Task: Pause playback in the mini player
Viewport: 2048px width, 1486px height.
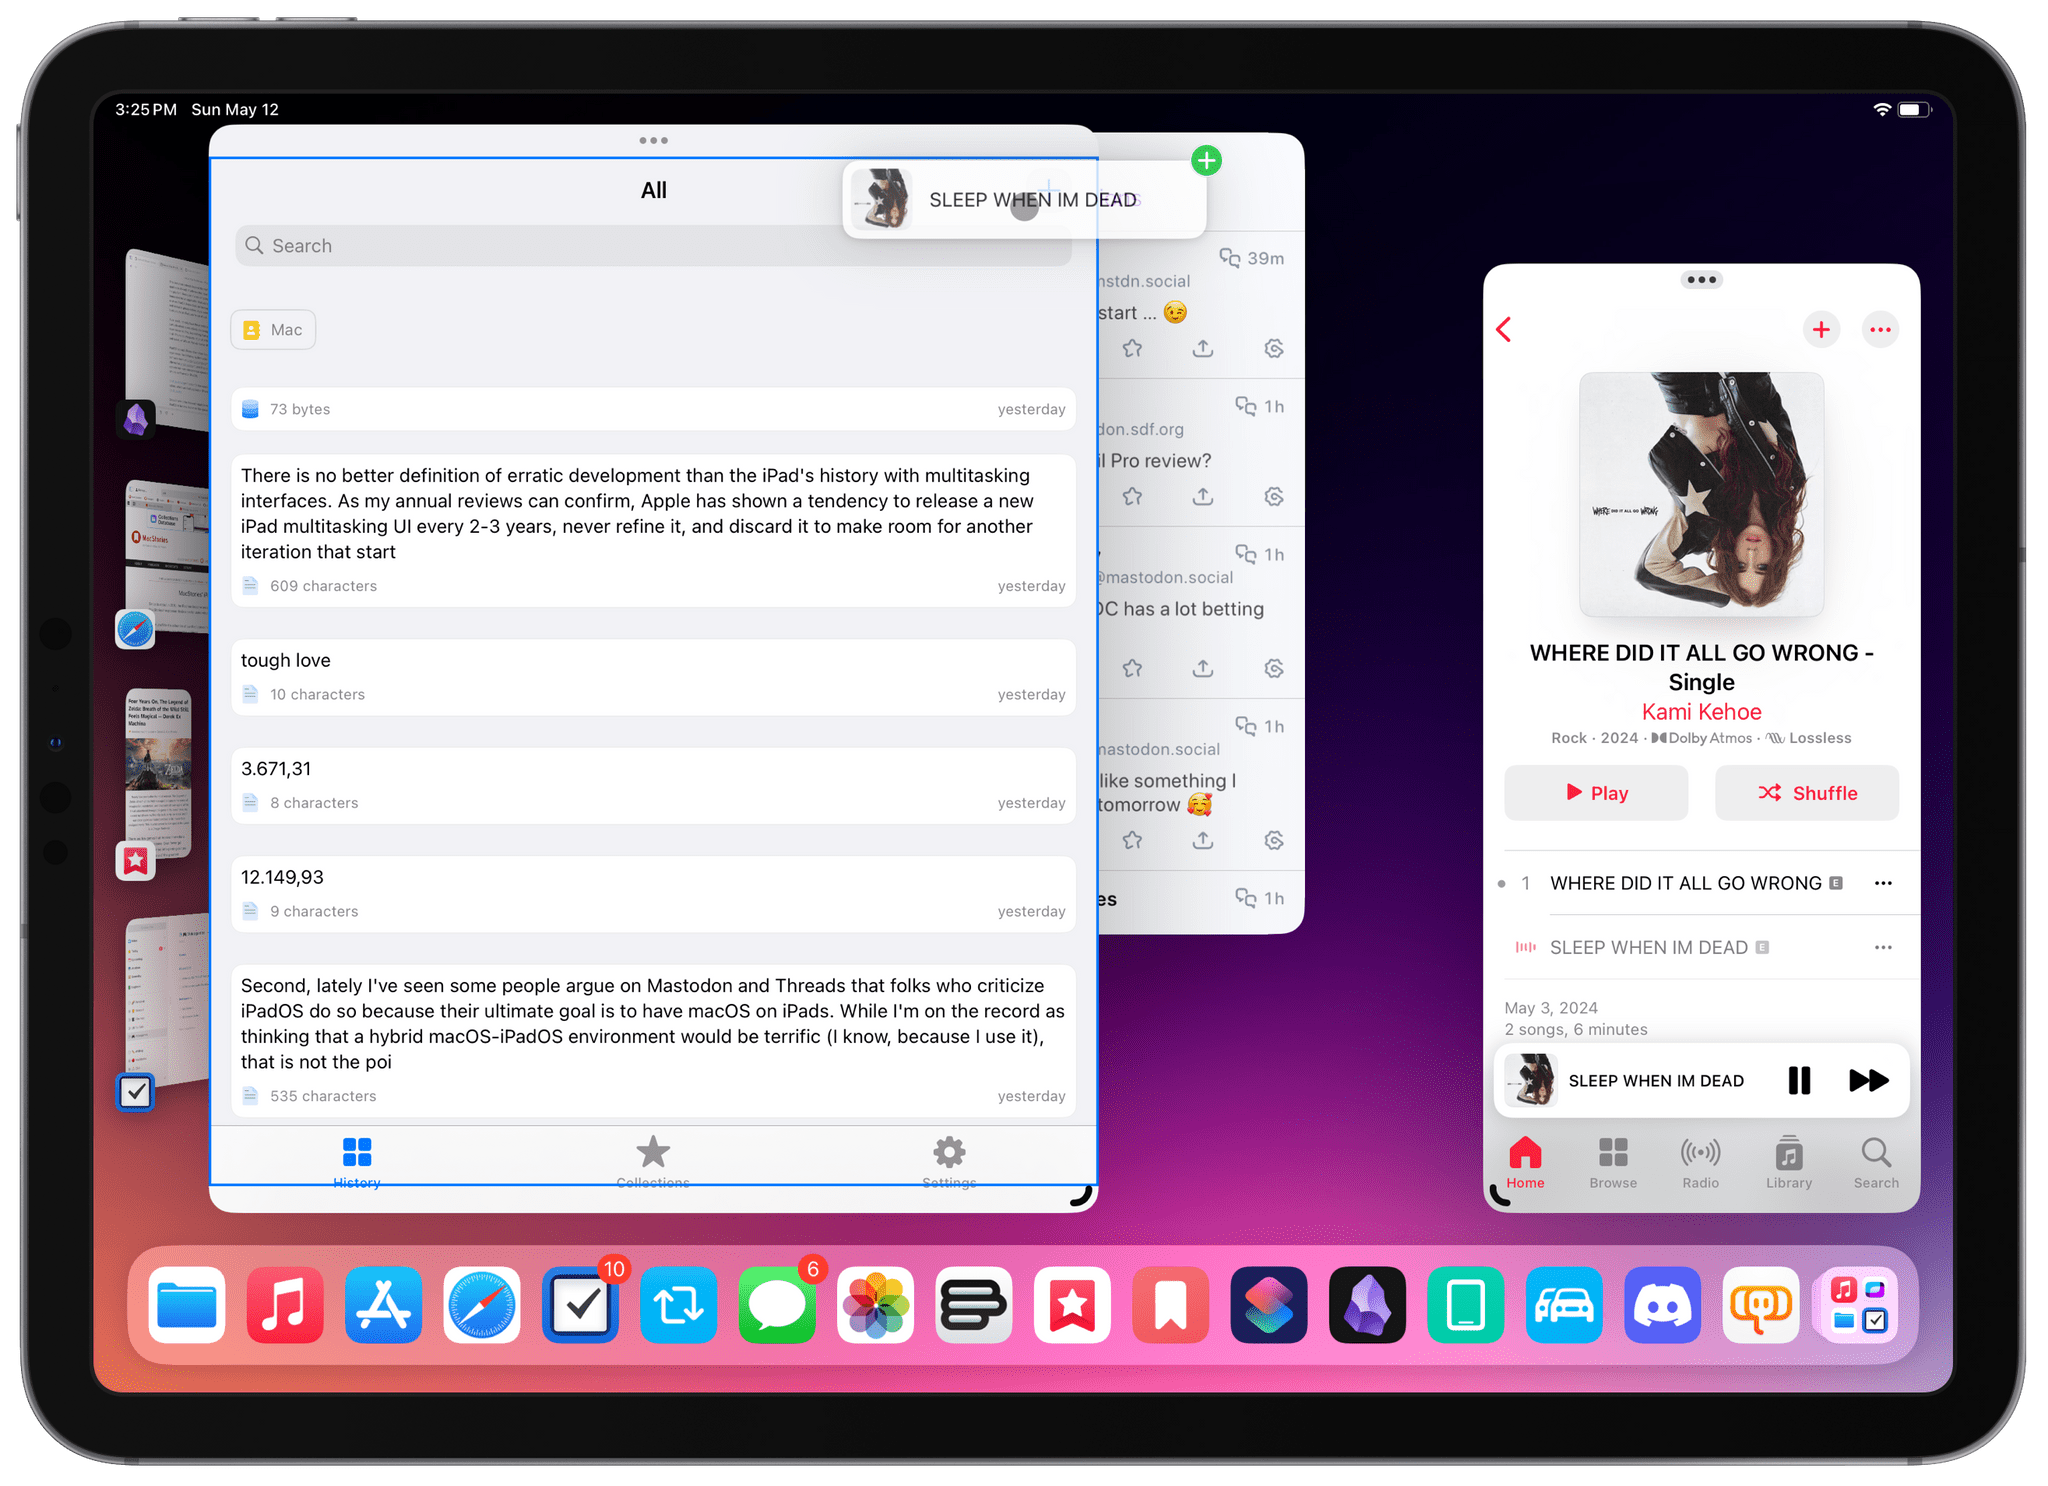Action: pyautogui.click(x=1798, y=1080)
